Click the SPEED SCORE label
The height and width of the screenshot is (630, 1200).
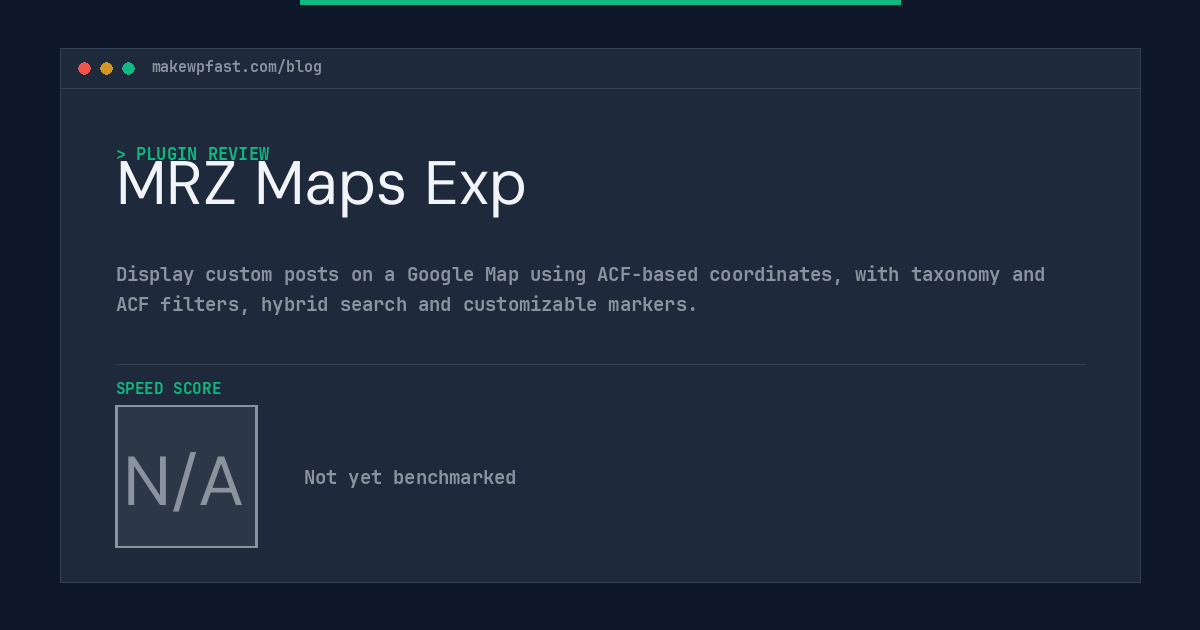click(169, 388)
